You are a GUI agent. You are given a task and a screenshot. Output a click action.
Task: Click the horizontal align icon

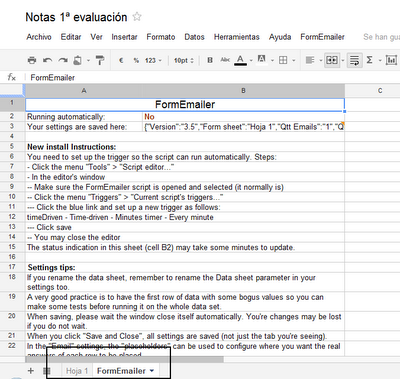pos(310,60)
